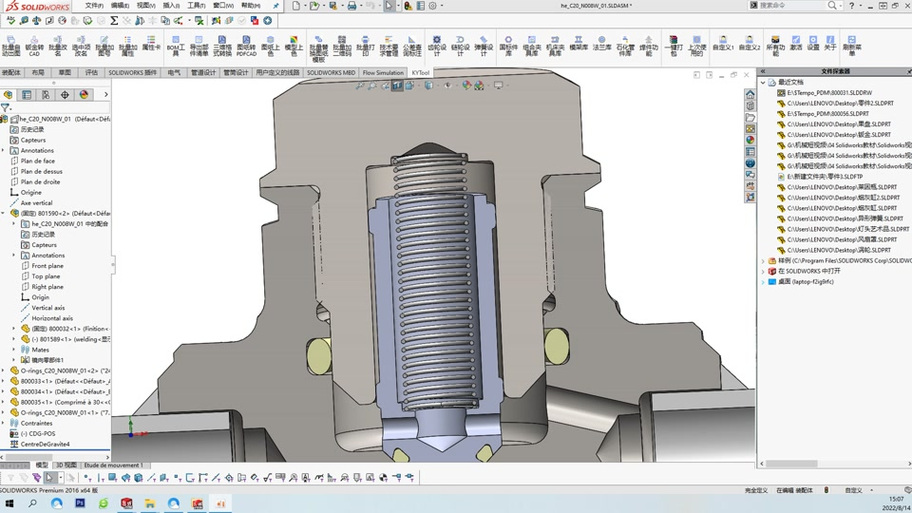Switch to the 装配体 assembly tab
Screen dimensions: 912x513
[x=11, y=73]
